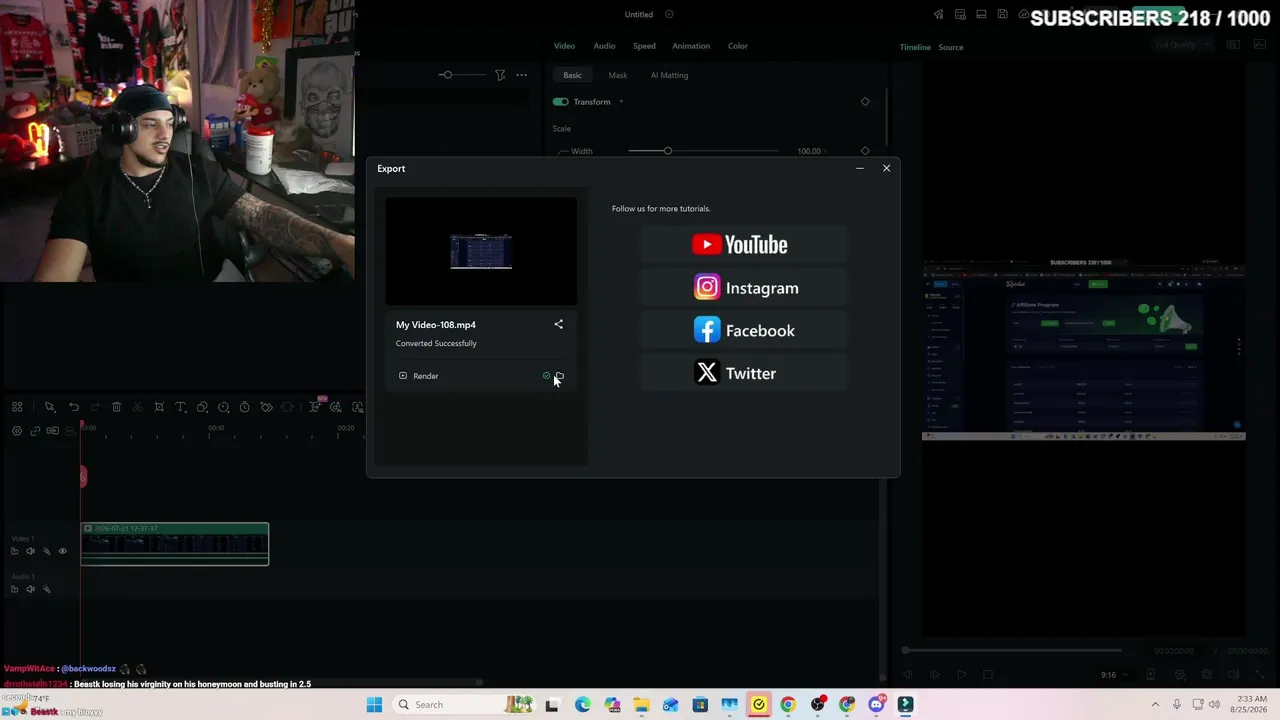Open the Instagram follow link
1280x720 pixels.
pos(746,288)
